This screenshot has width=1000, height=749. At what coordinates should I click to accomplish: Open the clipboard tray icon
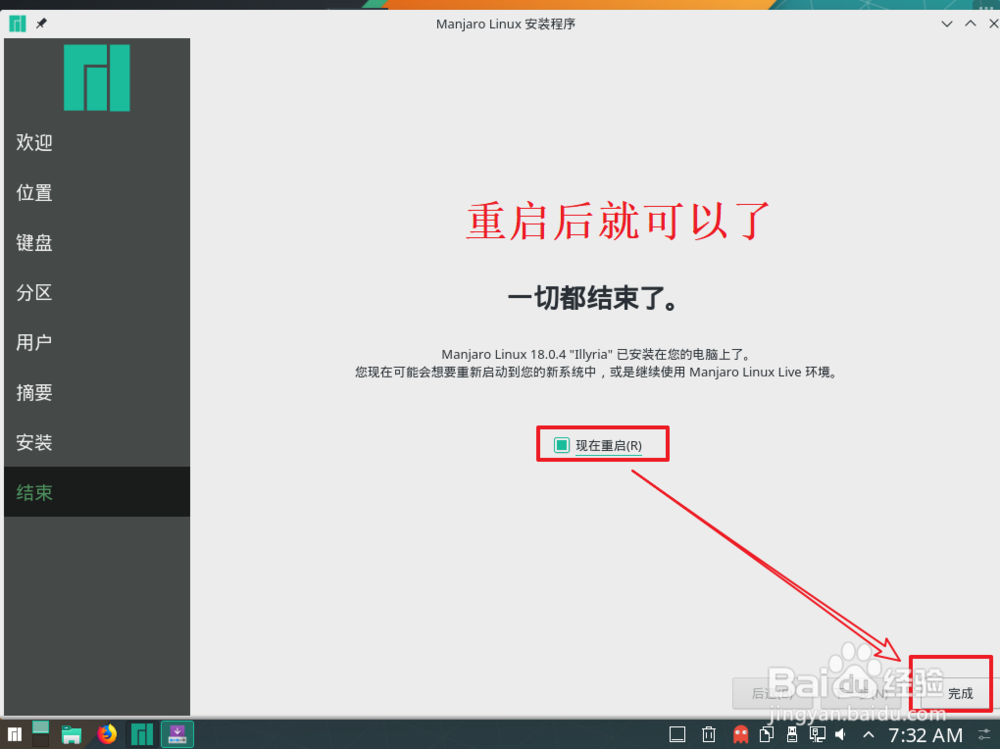[767, 735]
